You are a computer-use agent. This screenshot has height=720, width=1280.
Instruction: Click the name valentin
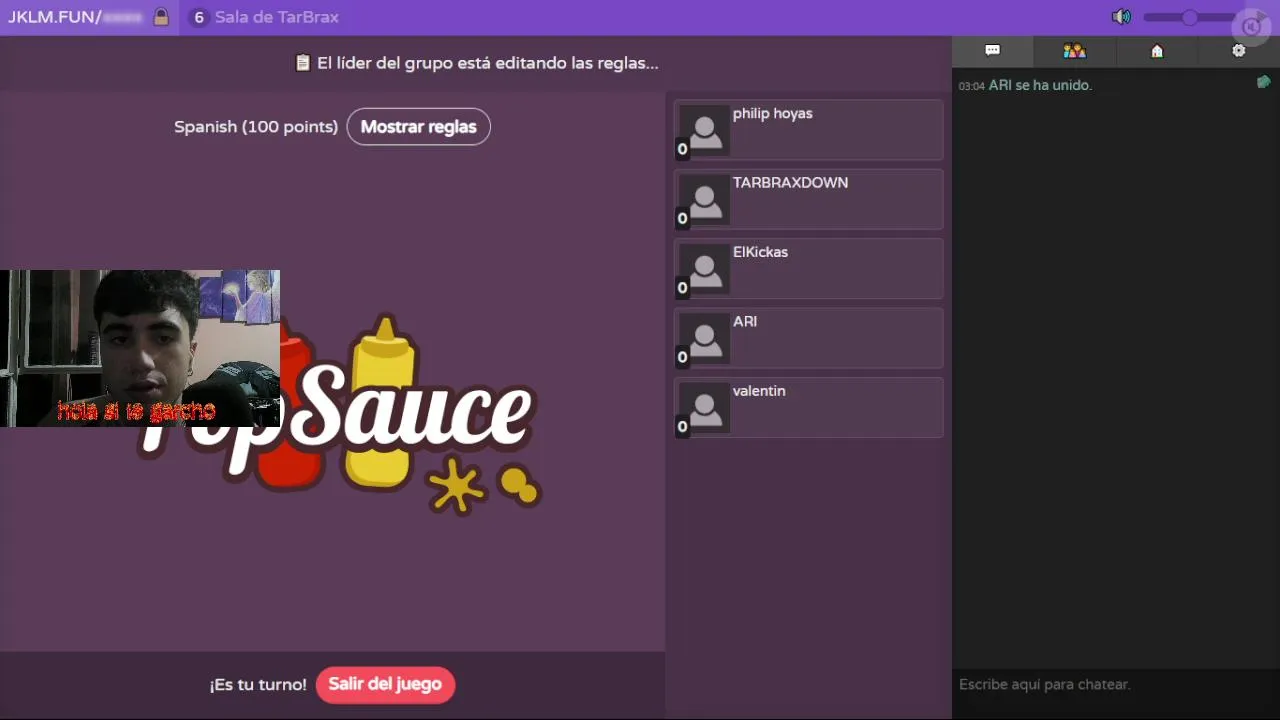(x=759, y=391)
